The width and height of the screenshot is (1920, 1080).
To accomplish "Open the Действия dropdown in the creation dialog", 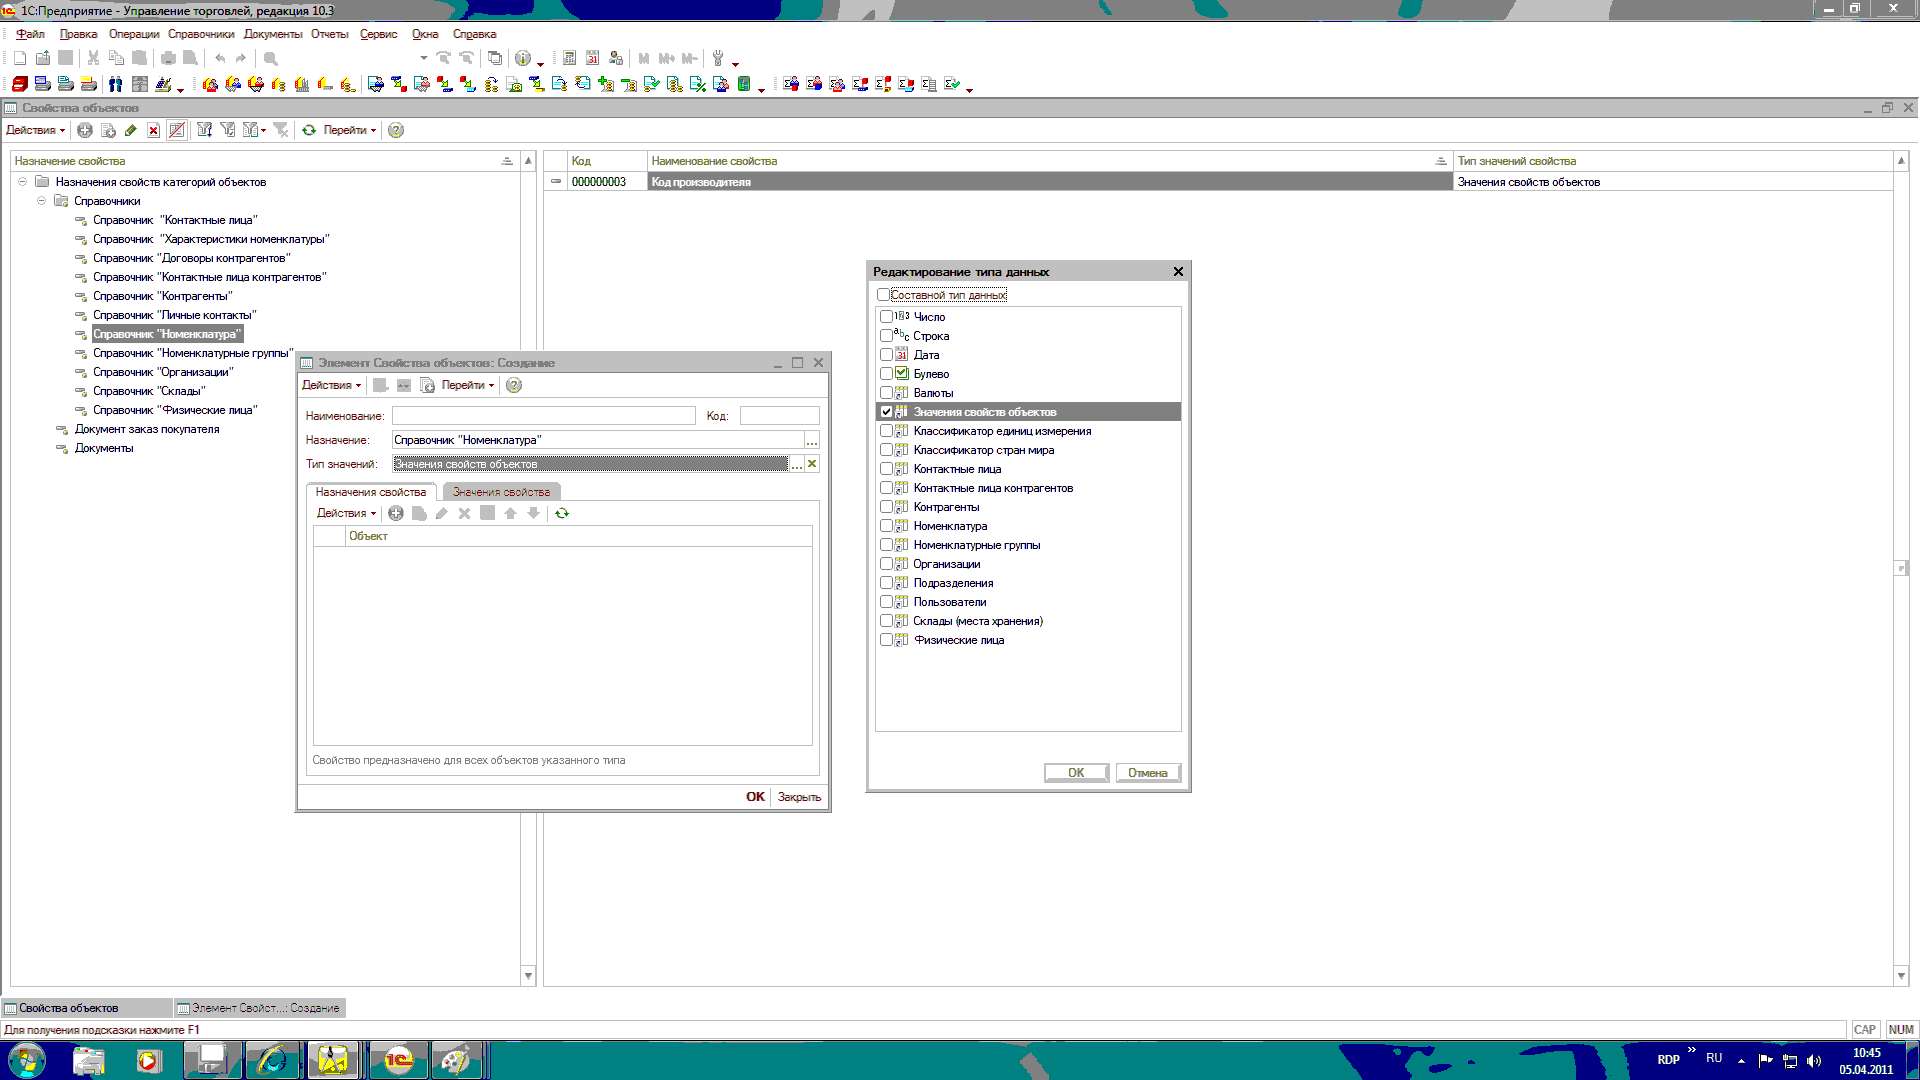I will (x=331, y=385).
